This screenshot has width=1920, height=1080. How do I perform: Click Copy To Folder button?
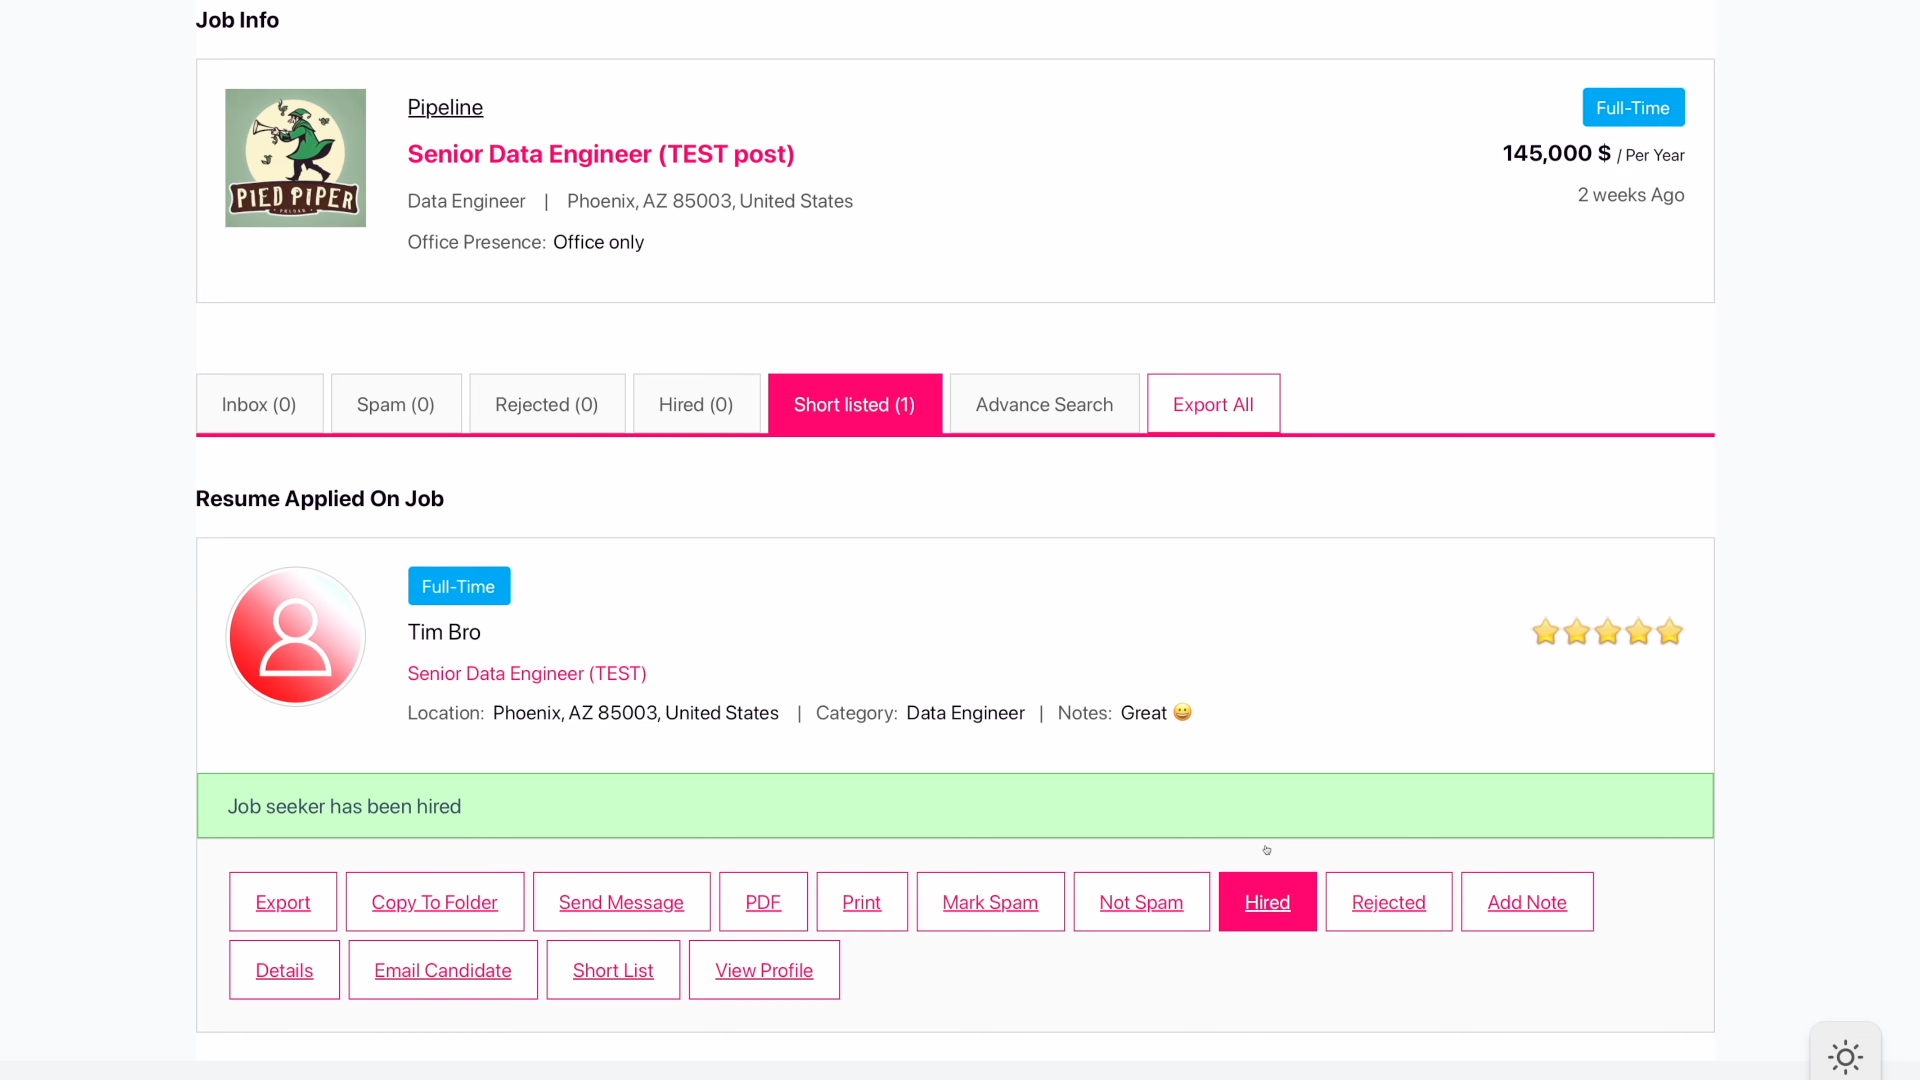click(x=434, y=902)
